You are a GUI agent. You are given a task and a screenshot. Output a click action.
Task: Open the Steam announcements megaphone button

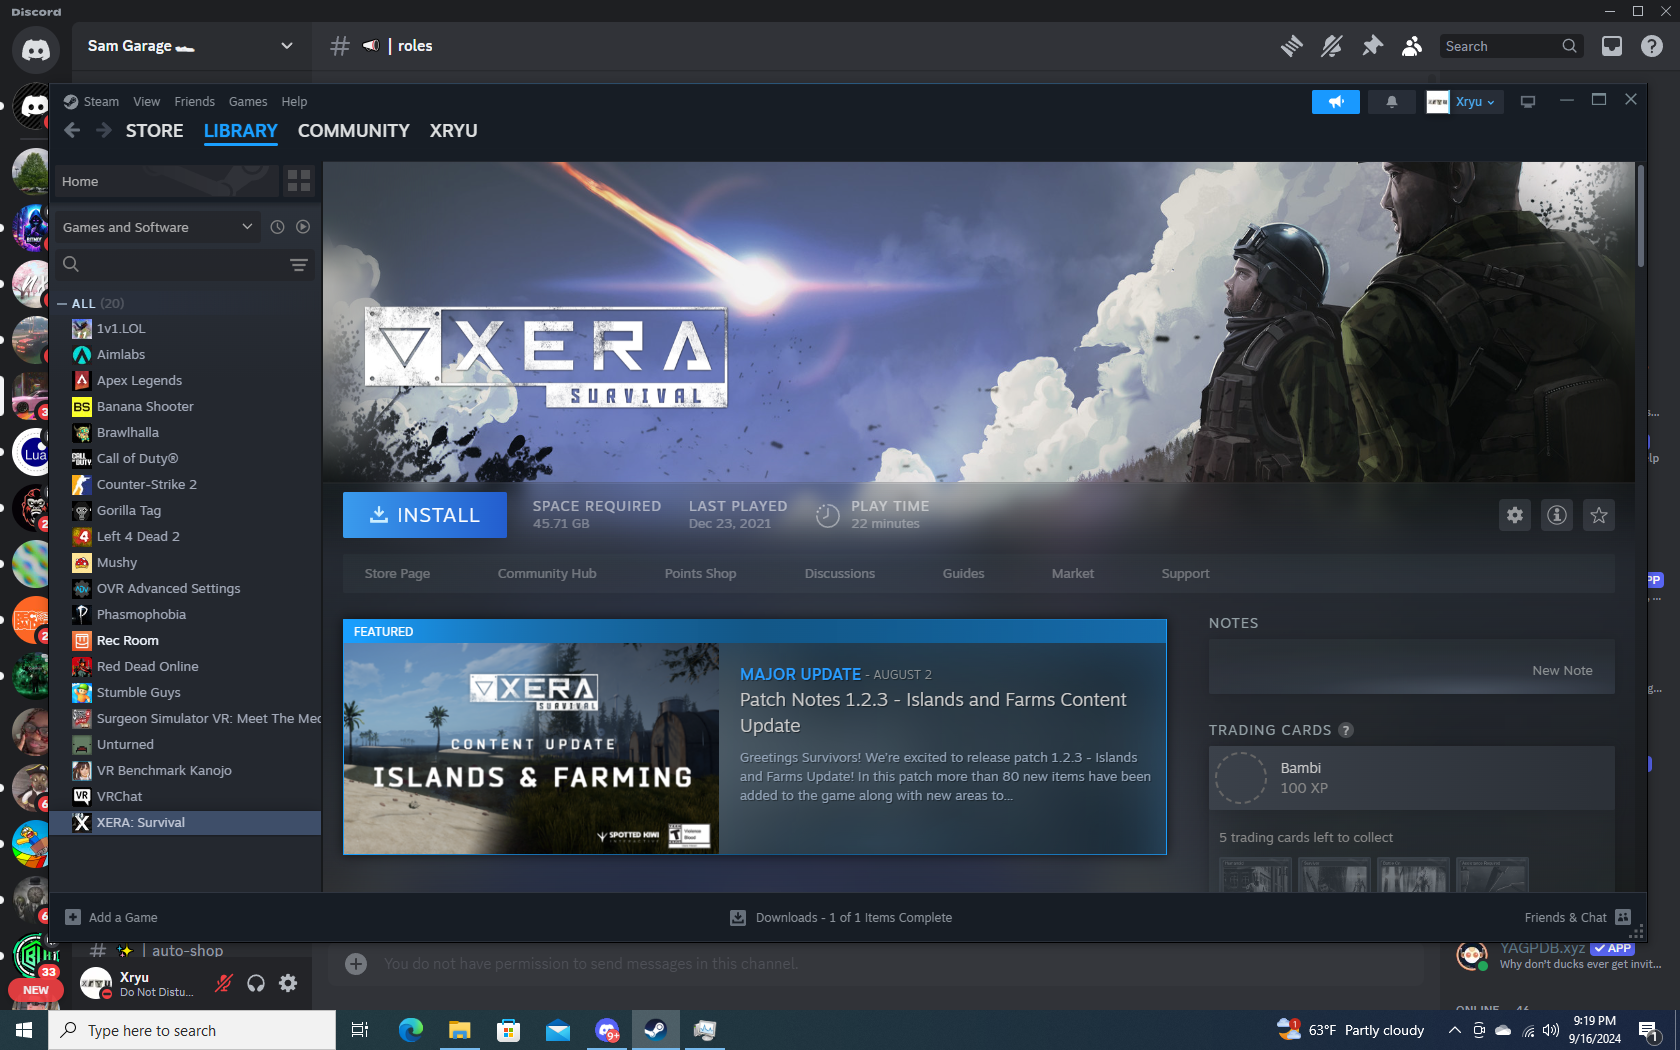click(1336, 102)
